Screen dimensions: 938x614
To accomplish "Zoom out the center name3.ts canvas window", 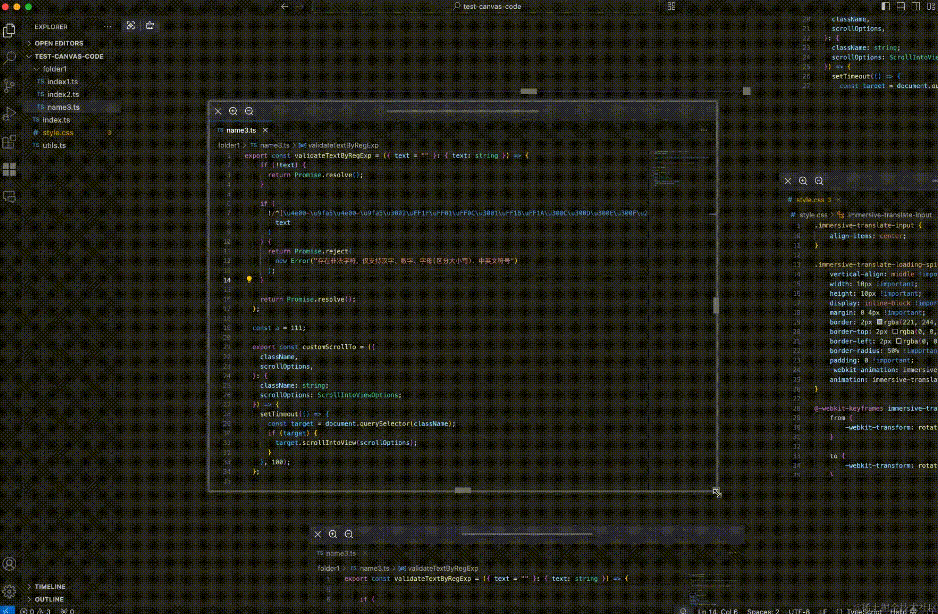I will tap(249, 111).
